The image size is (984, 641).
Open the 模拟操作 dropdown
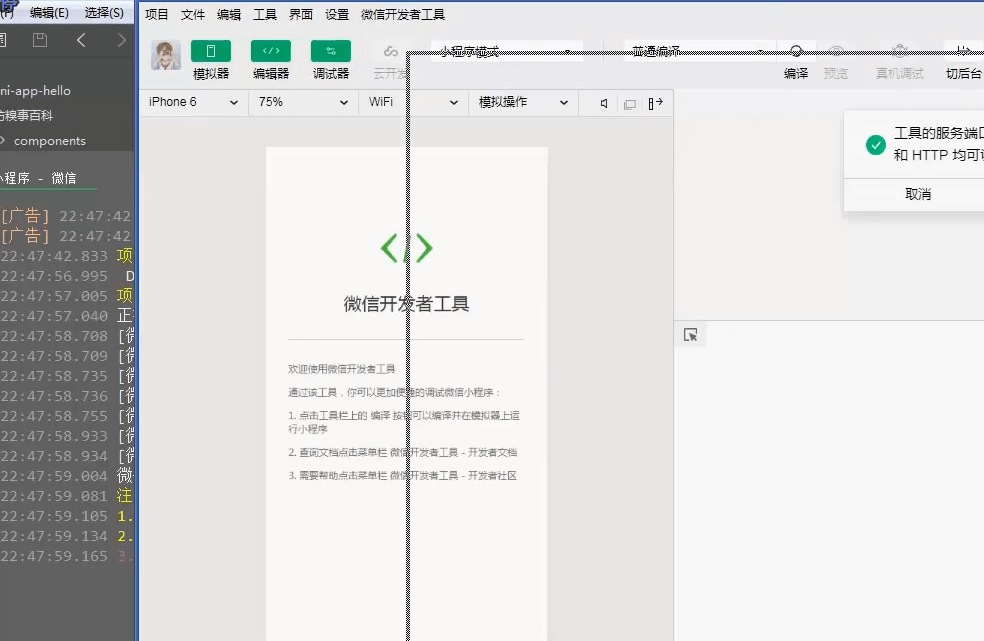523,102
